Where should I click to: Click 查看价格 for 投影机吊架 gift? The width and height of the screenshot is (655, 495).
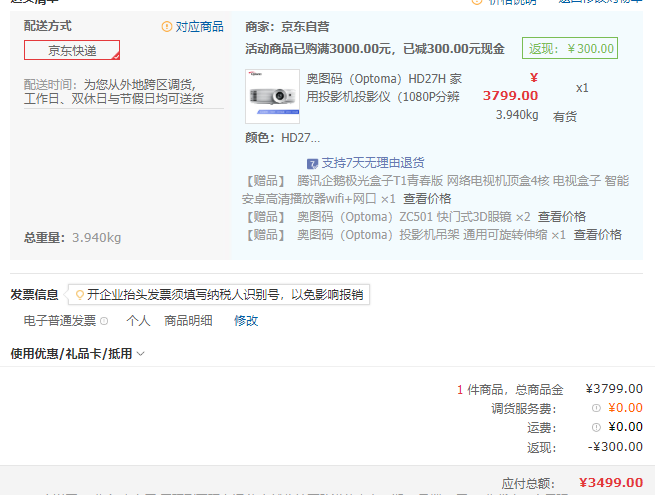pos(597,235)
